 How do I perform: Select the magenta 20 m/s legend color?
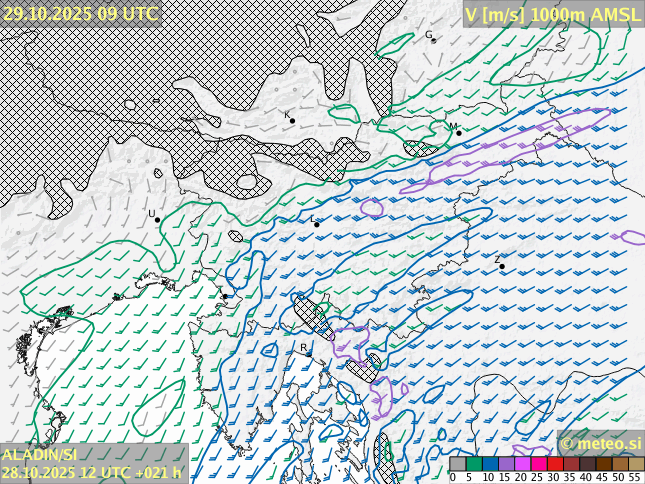click(522, 464)
